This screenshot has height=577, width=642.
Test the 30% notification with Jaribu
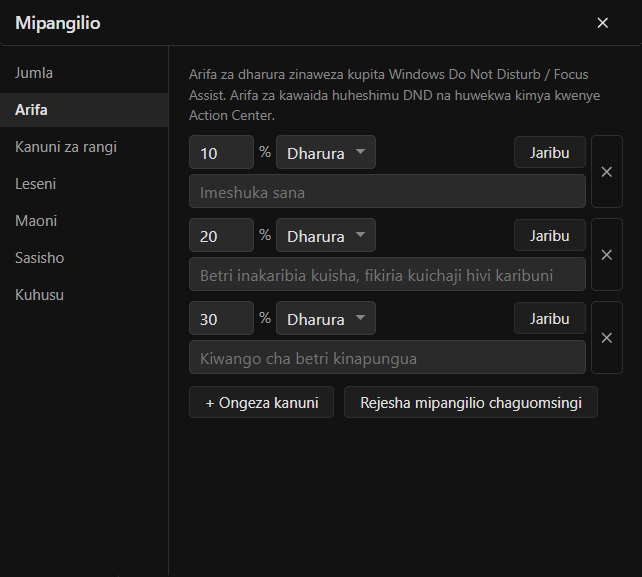549,318
